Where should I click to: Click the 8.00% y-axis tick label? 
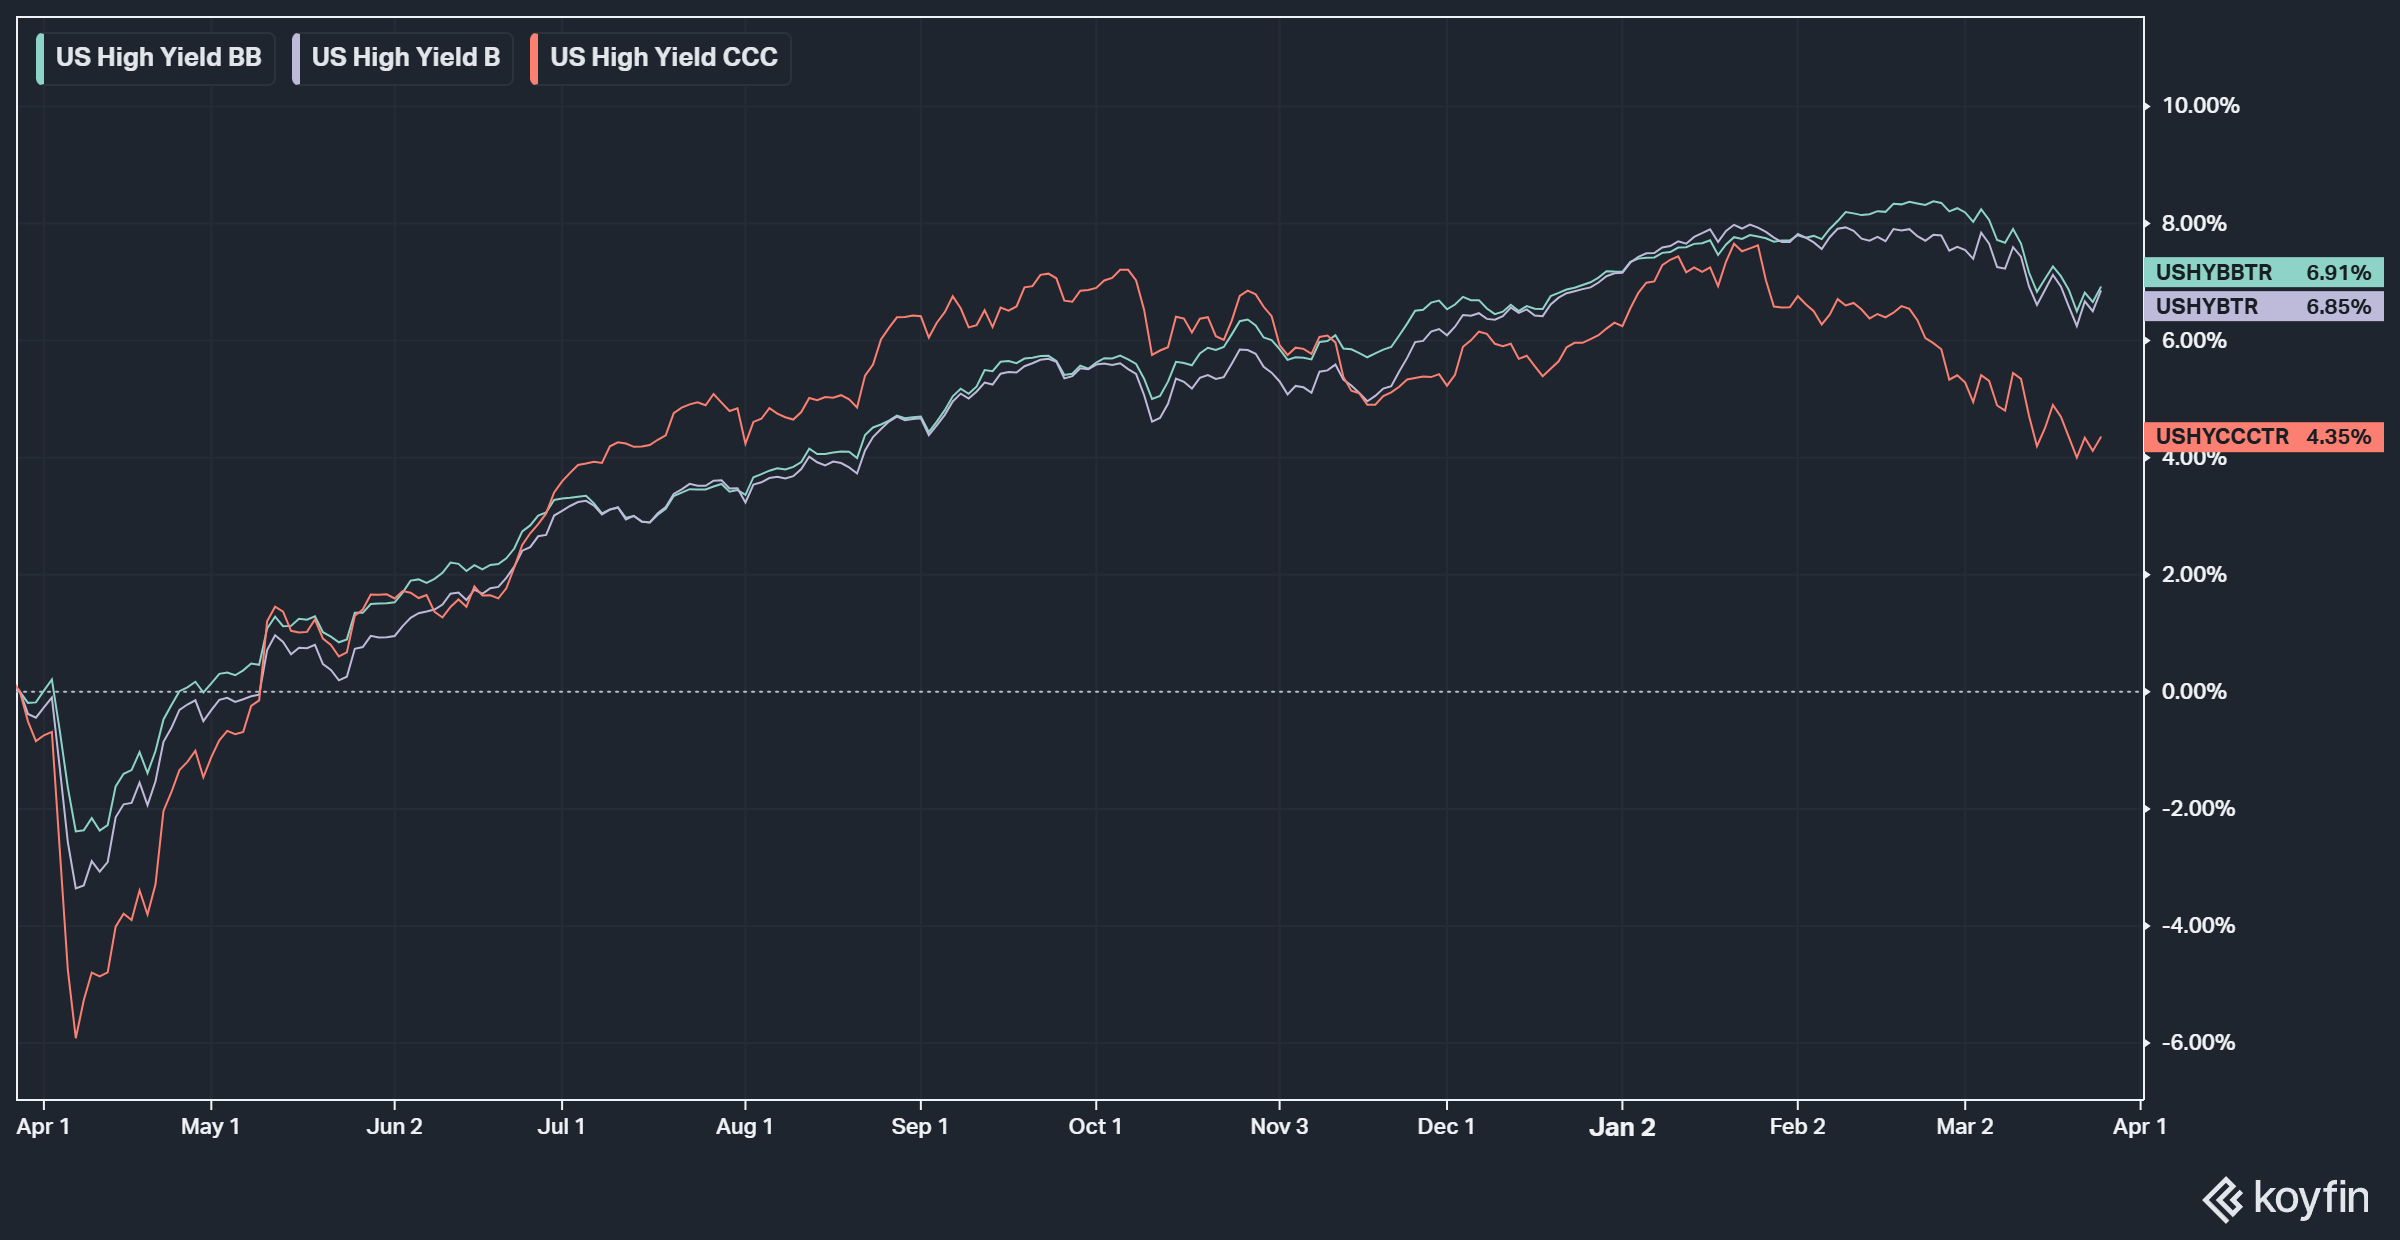(x=2193, y=223)
